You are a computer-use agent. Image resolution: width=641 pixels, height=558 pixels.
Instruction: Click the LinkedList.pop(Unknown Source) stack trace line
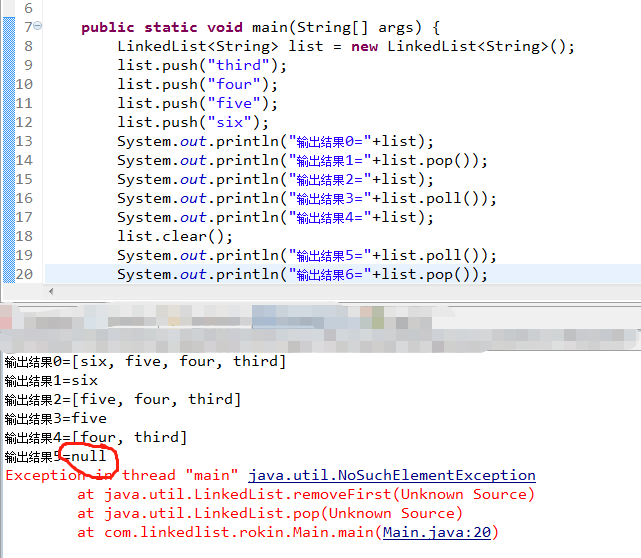click(x=270, y=513)
